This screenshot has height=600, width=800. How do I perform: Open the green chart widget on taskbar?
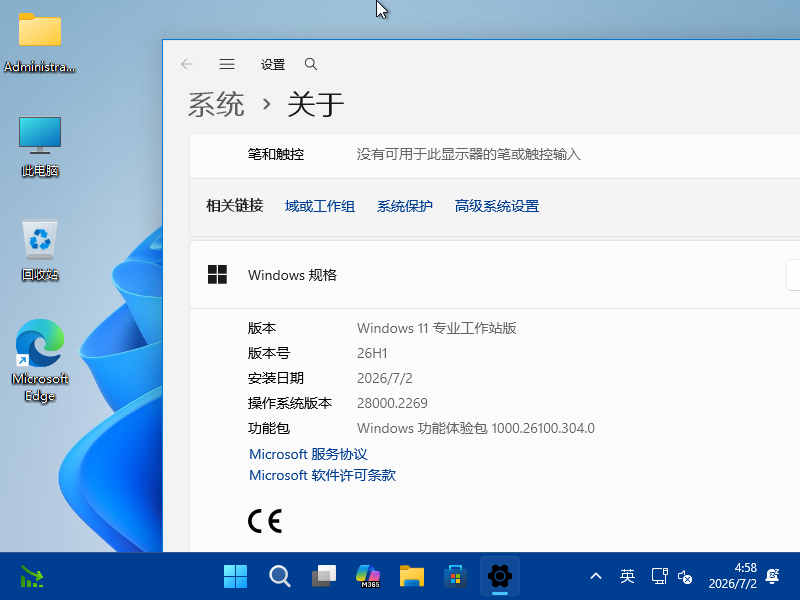point(32,577)
